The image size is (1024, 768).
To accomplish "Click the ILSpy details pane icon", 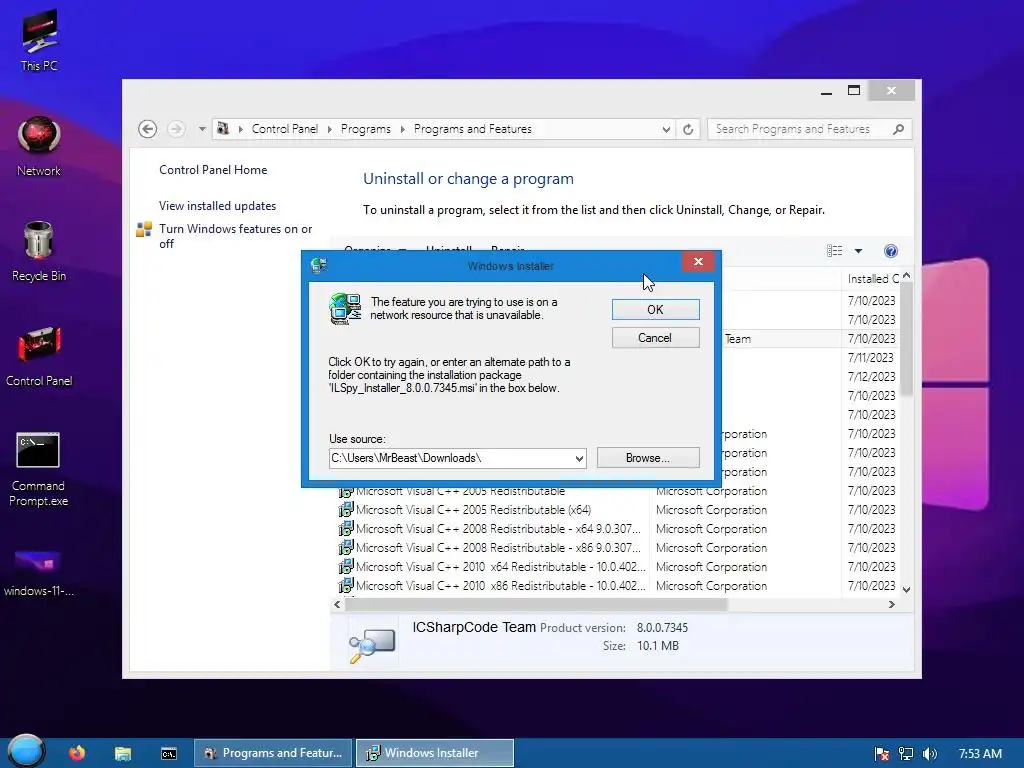I will (x=372, y=644).
